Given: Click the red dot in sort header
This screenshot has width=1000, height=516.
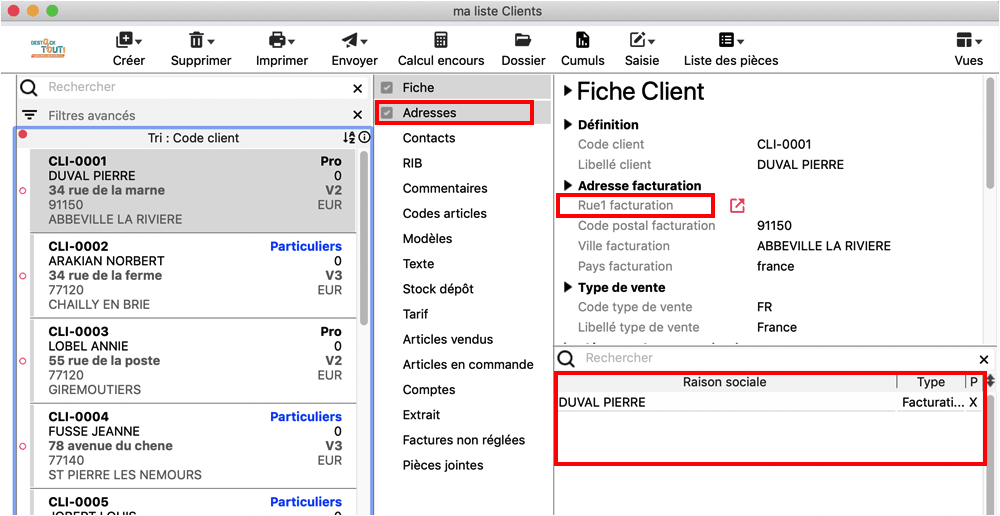Looking at the screenshot, I should coord(23,134).
